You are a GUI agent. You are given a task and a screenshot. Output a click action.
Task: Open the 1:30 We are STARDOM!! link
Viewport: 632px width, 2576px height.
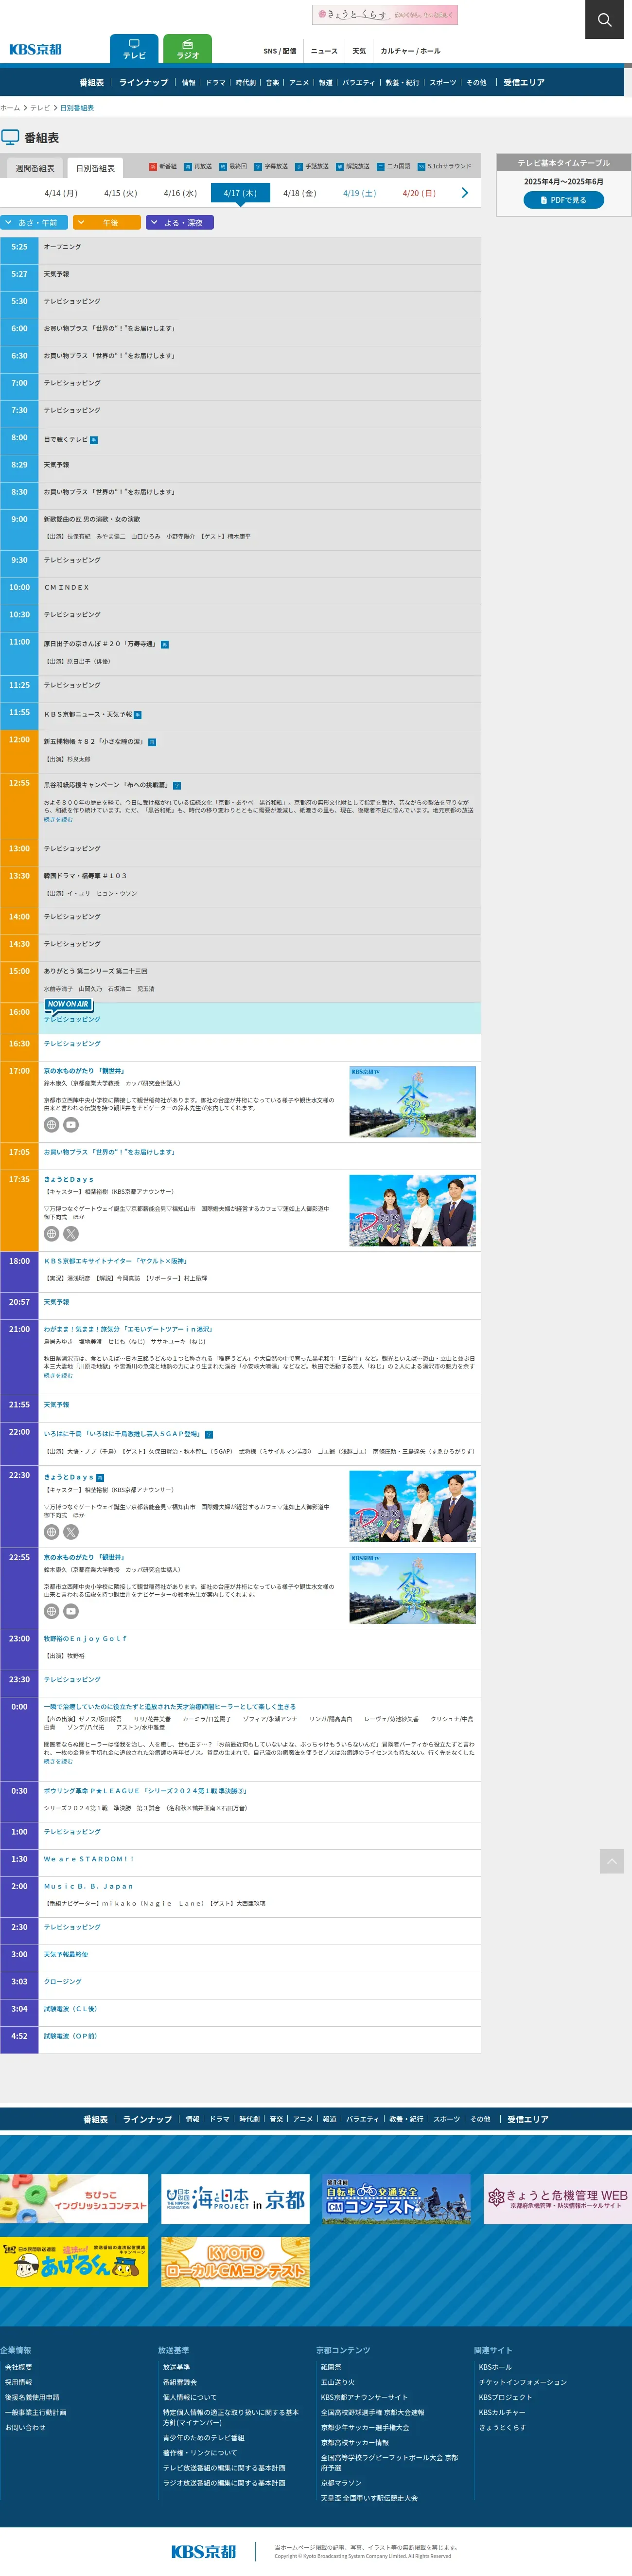click(89, 1859)
